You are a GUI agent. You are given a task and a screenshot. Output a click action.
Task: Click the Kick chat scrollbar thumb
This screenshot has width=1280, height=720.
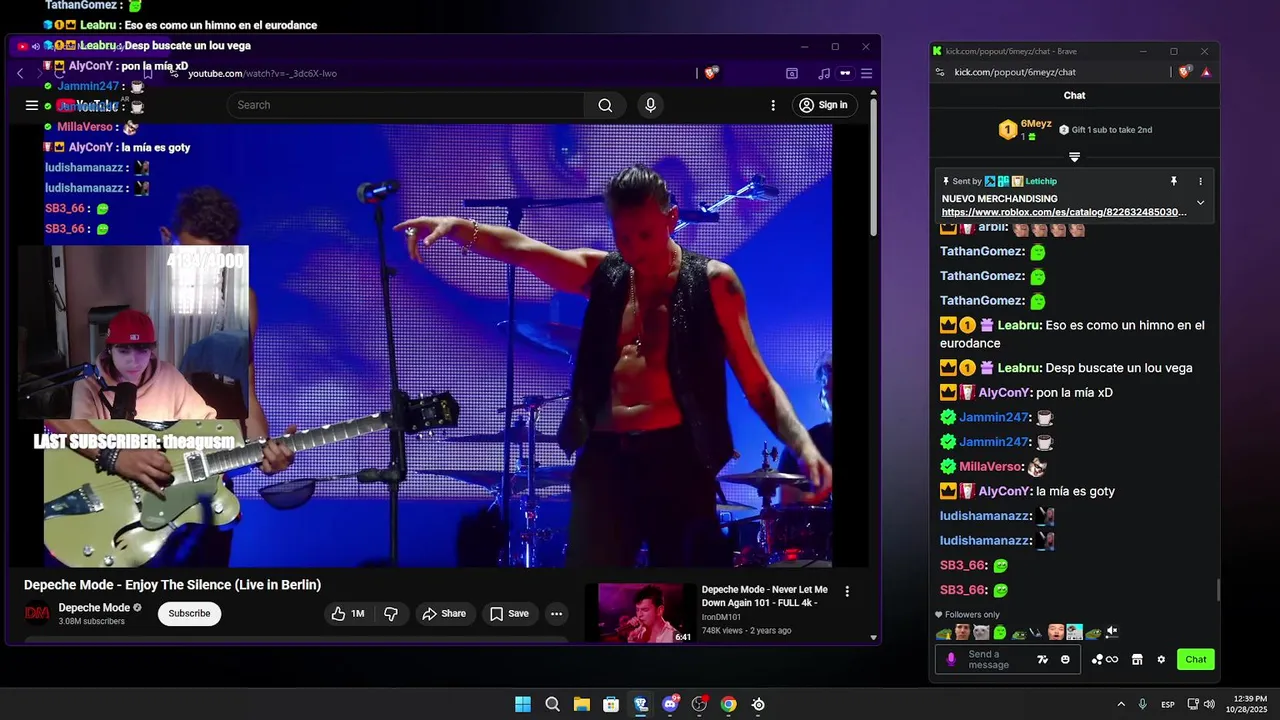[1218, 590]
